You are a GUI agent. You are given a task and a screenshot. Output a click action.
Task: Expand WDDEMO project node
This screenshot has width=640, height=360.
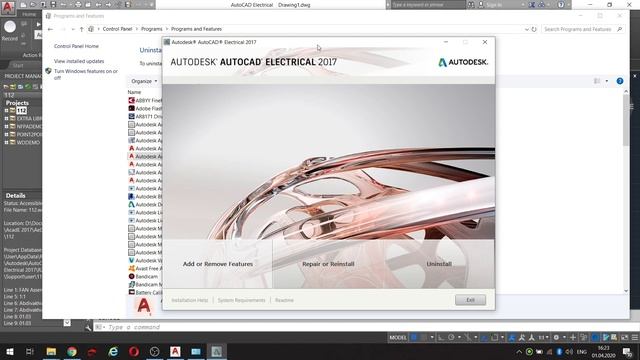pyautogui.click(x=6, y=142)
